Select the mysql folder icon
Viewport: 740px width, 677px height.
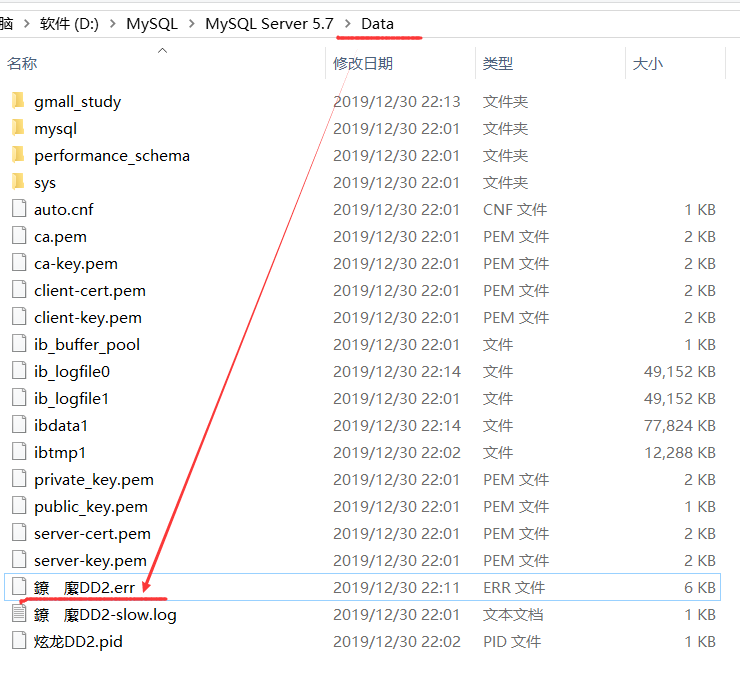coord(17,128)
